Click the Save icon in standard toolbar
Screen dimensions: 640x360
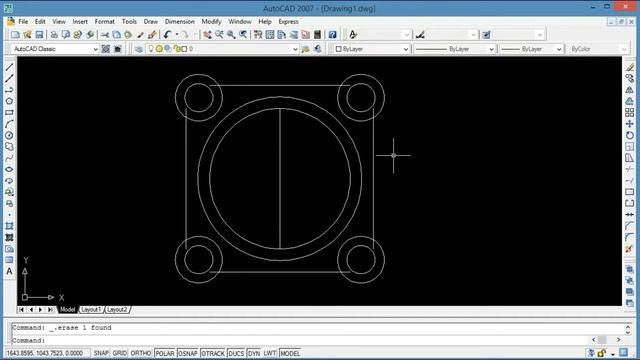(x=39, y=35)
